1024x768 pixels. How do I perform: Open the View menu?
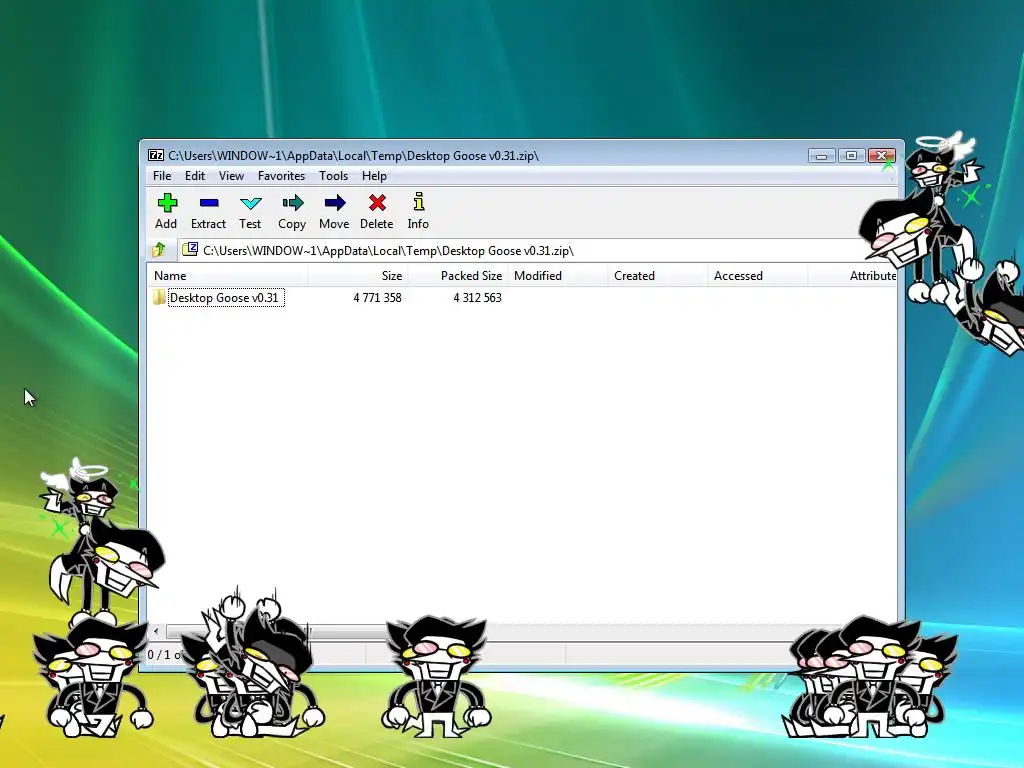(x=231, y=176)
